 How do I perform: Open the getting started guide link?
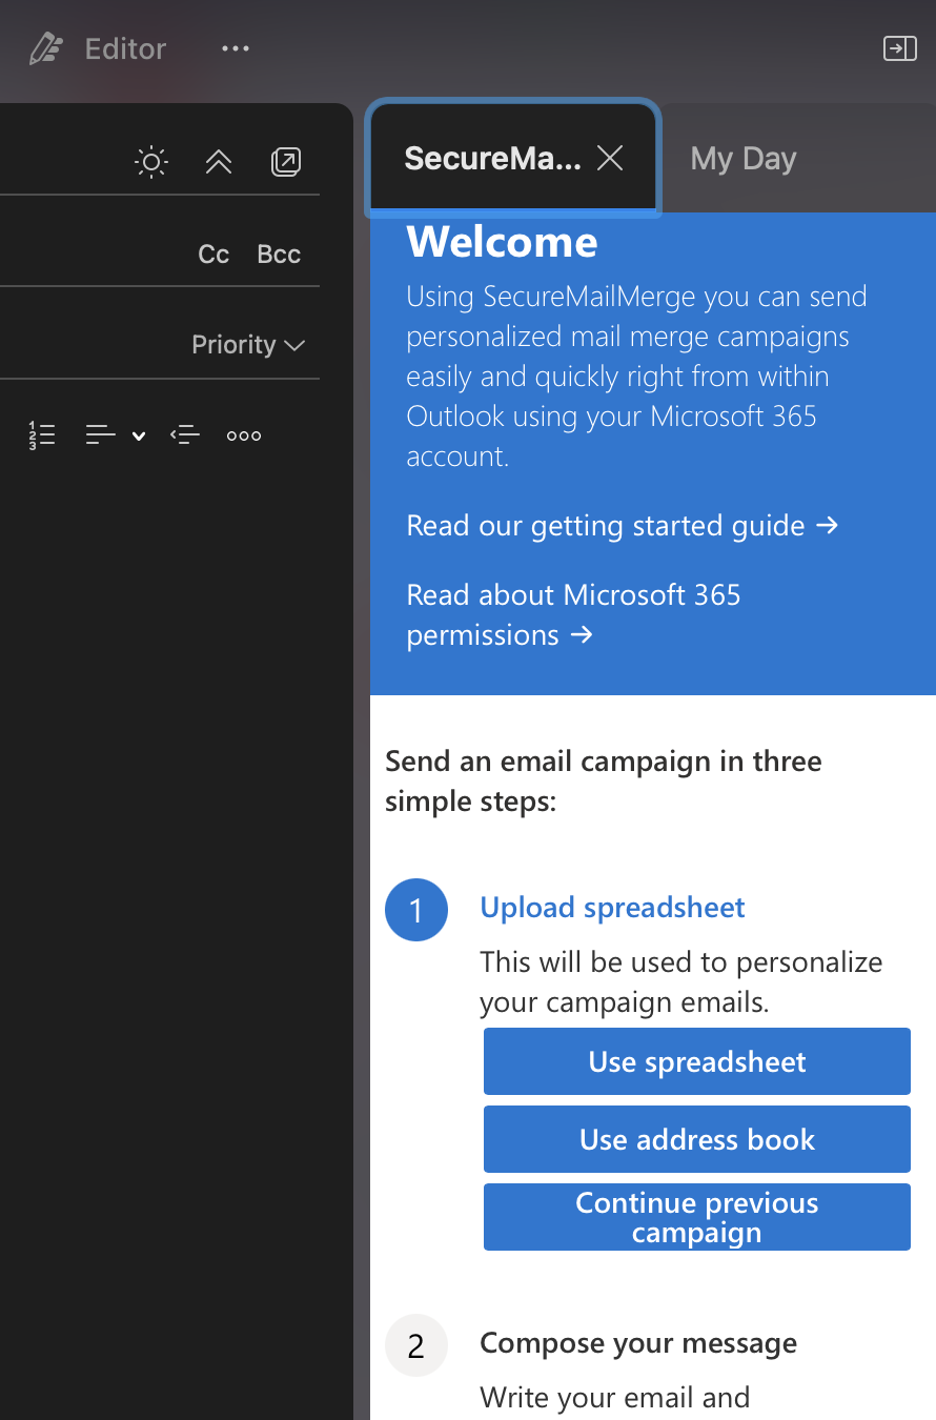click(x=622, y=525)
